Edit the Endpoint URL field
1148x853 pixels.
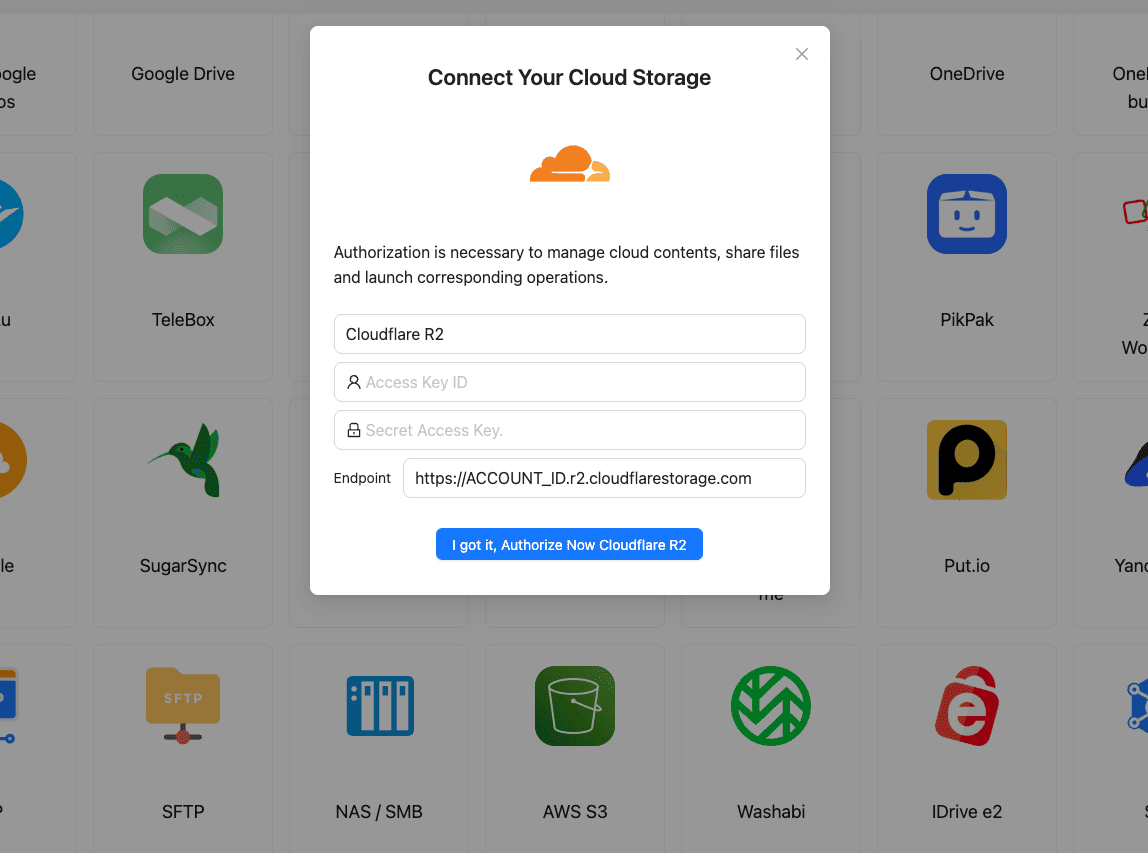pos(604,478)
